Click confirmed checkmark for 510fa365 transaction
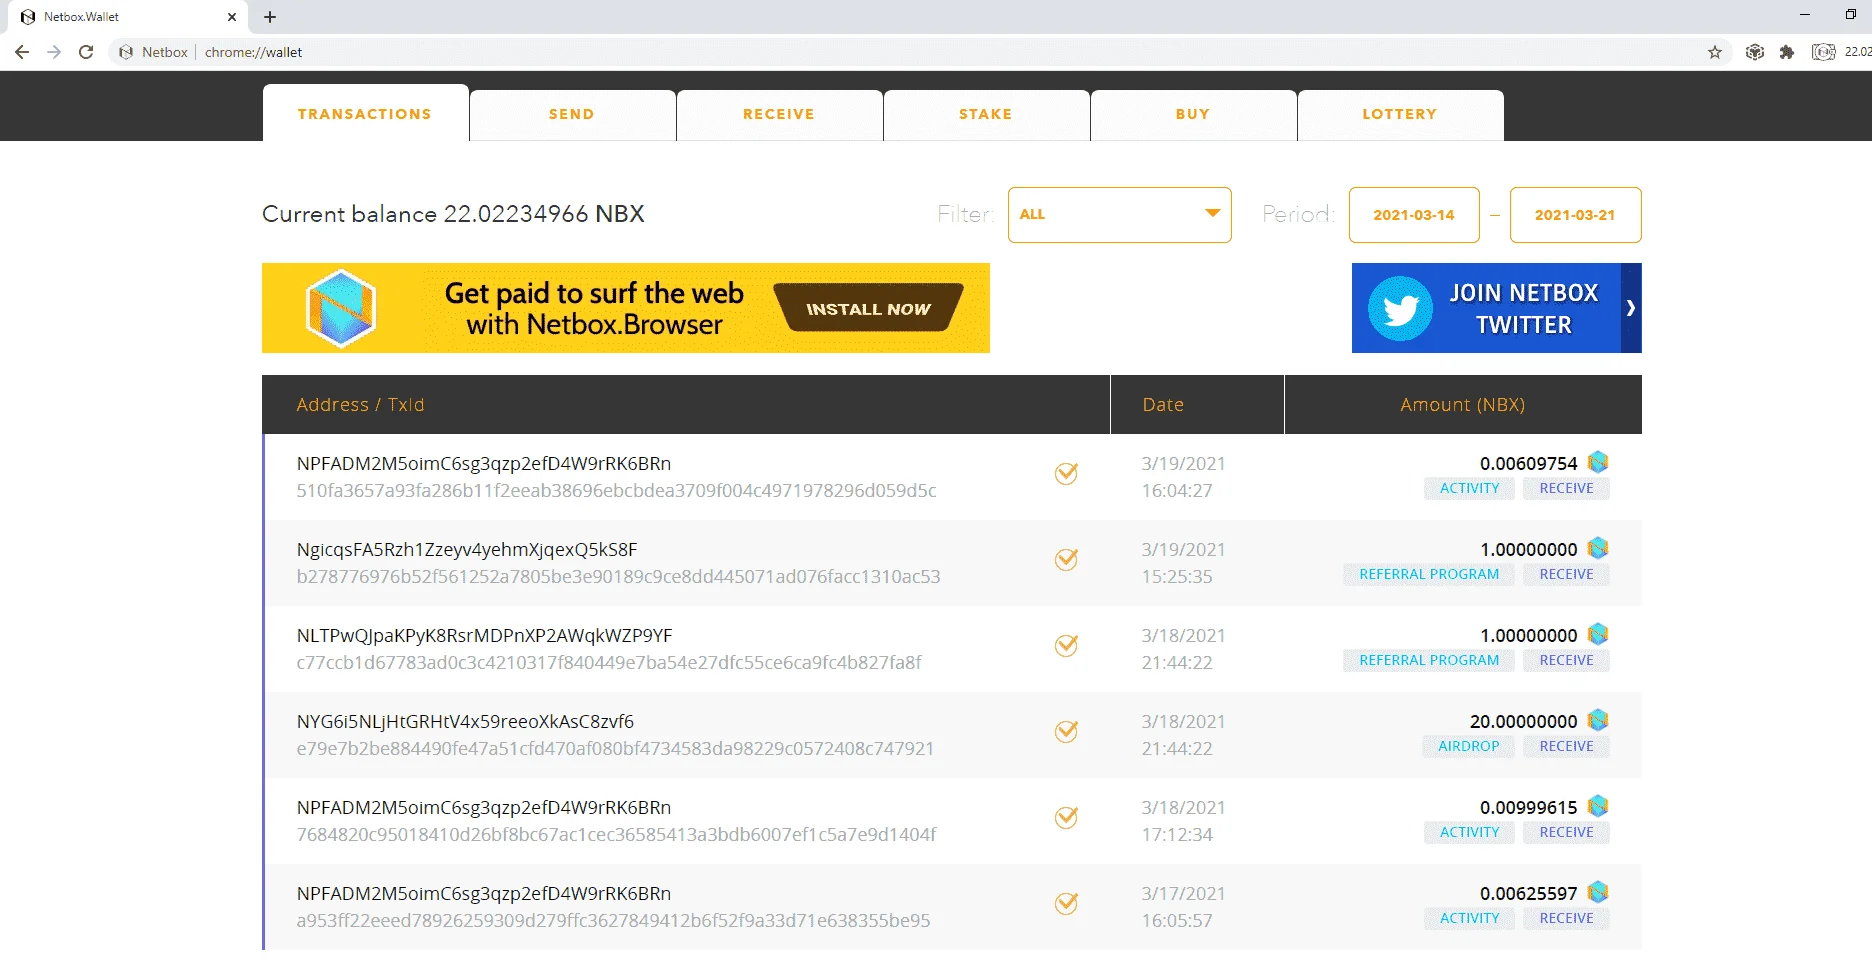 (x=1067, y=473)
